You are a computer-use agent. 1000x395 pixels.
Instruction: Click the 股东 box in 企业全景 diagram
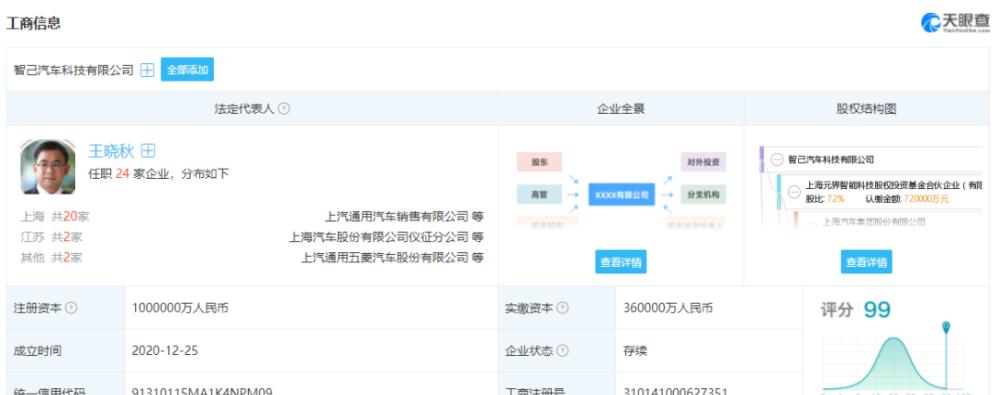(540, 162)
